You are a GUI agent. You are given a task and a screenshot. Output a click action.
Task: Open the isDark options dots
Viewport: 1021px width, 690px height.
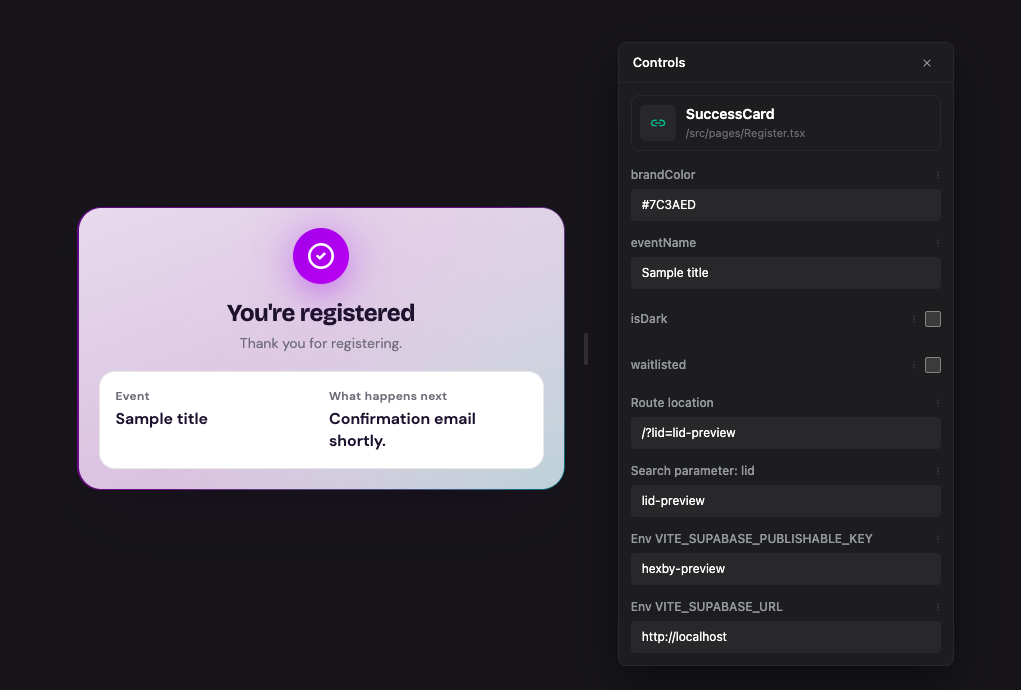click(x=914, y=319)
